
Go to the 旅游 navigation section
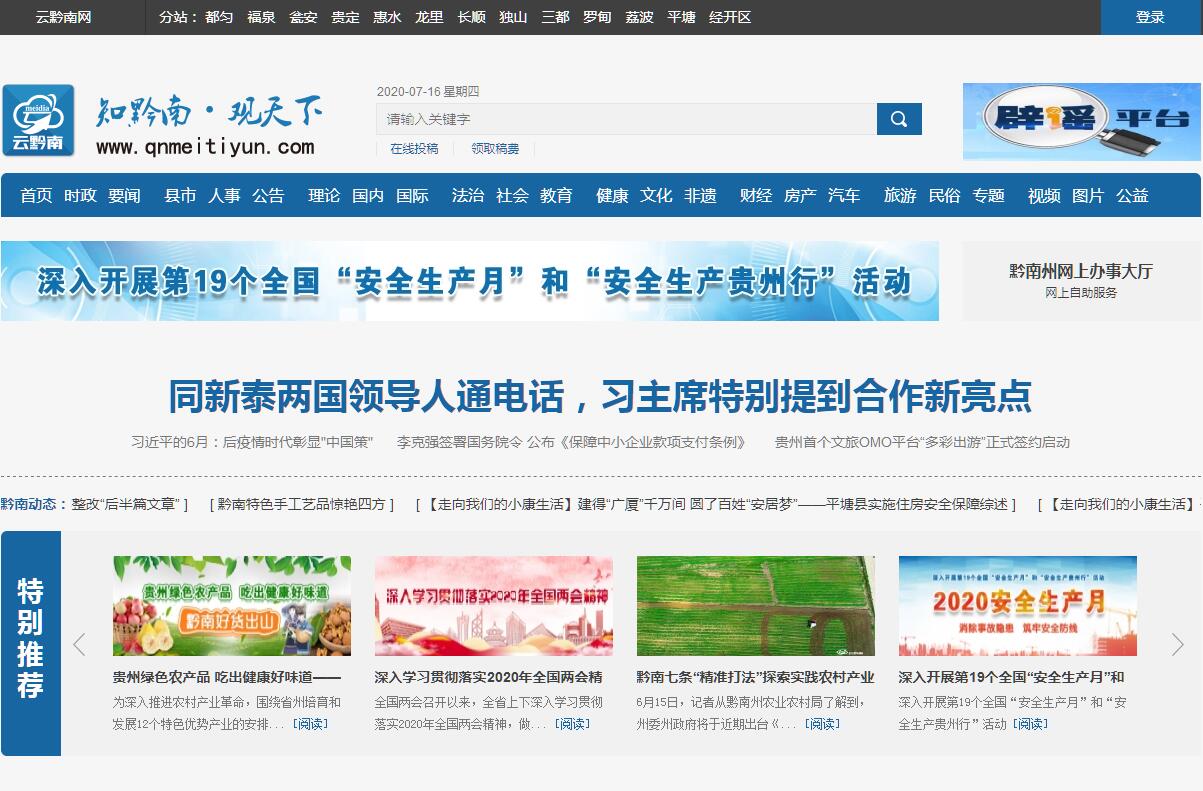click(x=899, y=196)
